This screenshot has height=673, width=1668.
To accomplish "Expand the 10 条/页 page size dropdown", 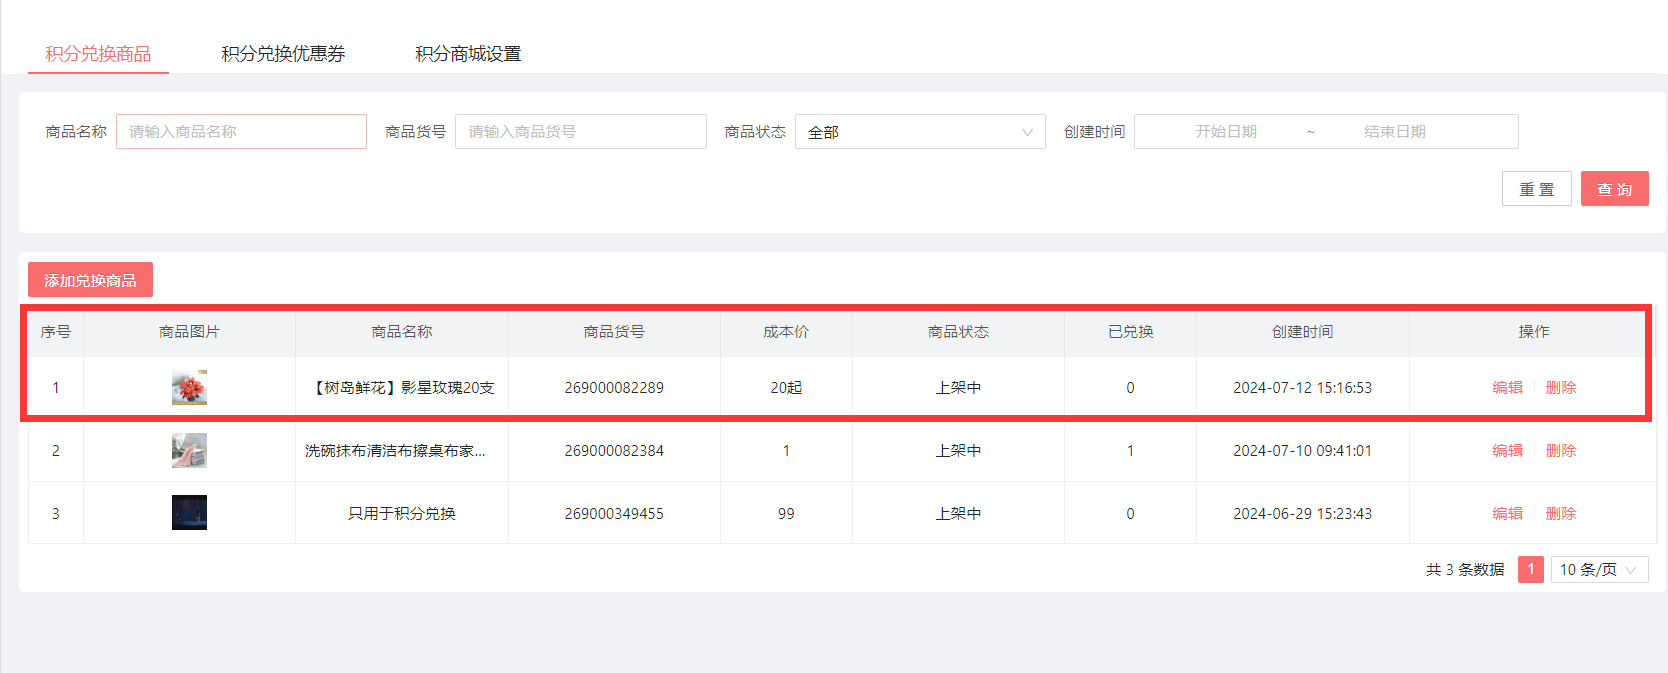I will [1598, 570].
